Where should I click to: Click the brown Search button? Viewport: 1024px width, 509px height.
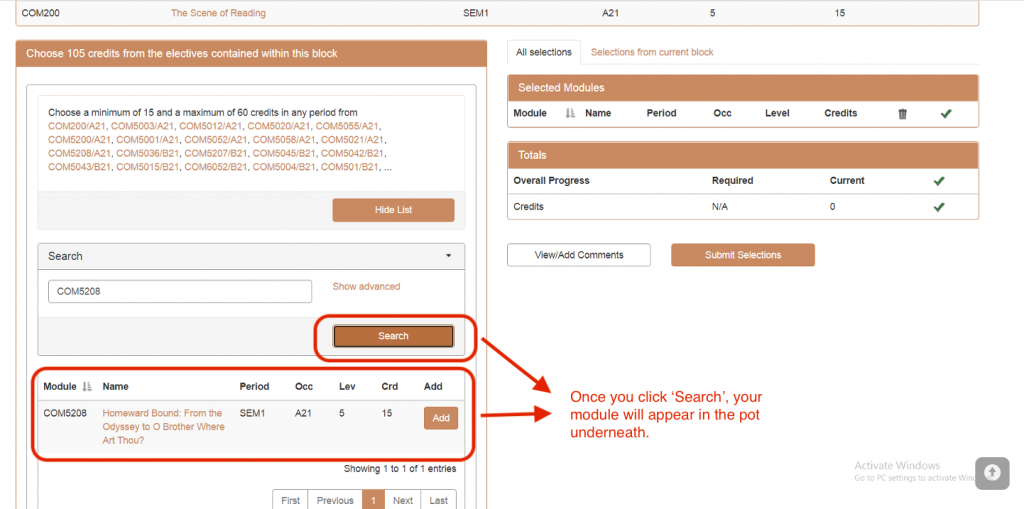pos(393,336)
